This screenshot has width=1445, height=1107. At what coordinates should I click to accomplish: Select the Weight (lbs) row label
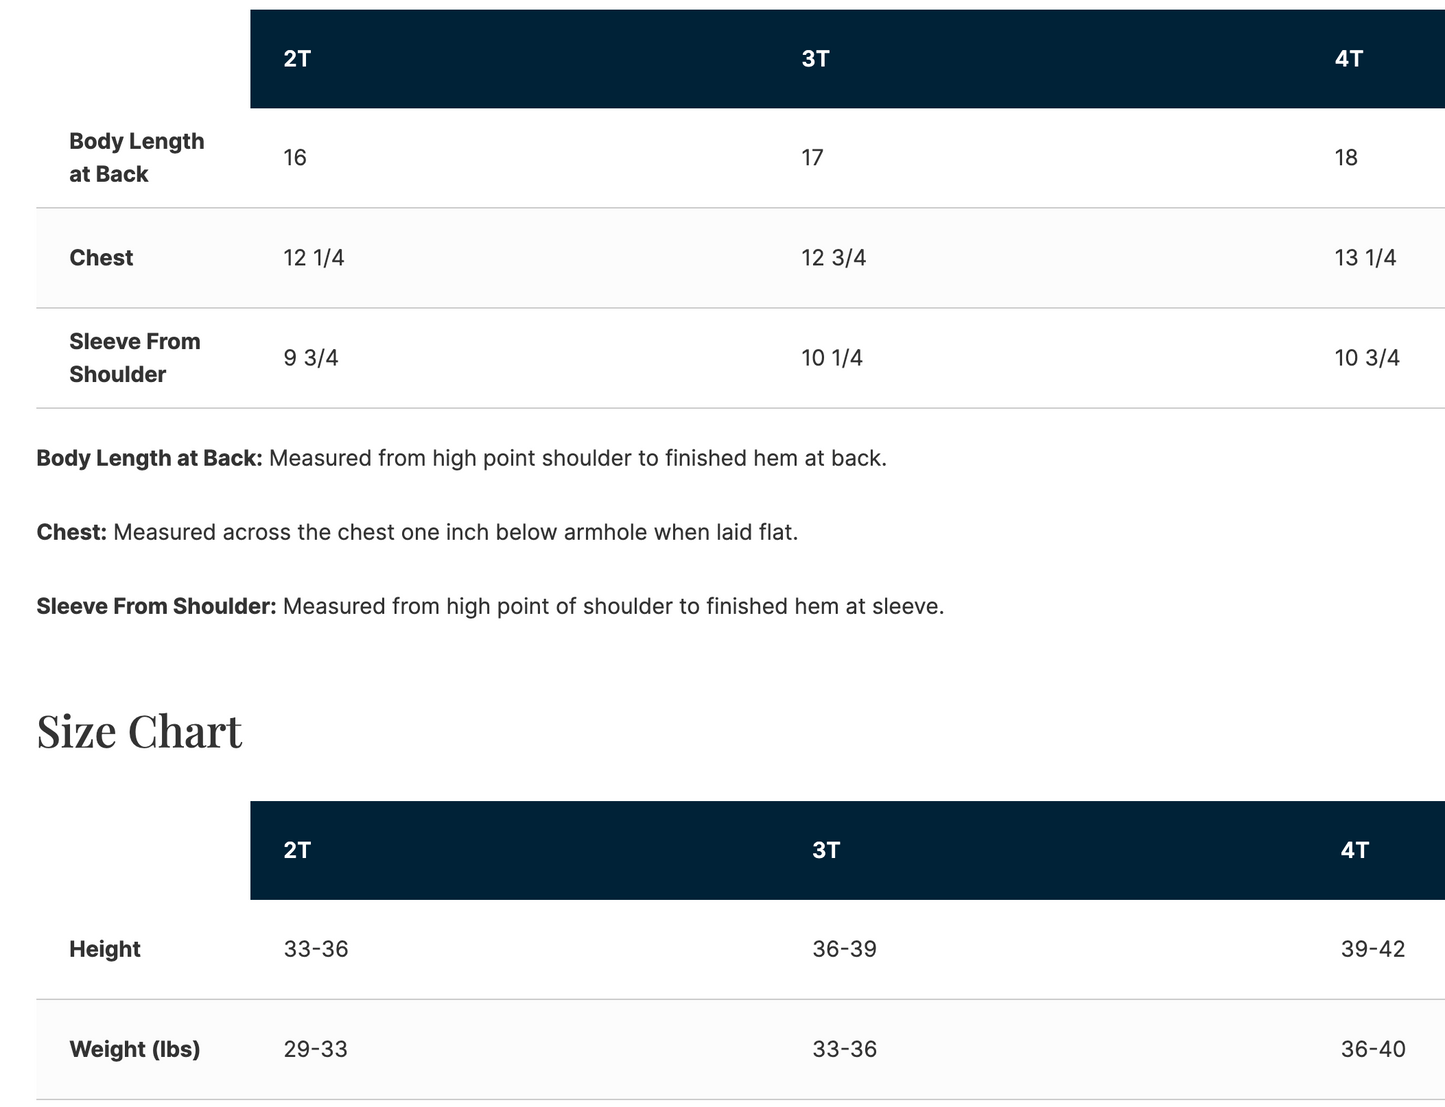click(x=135, y=1049)
